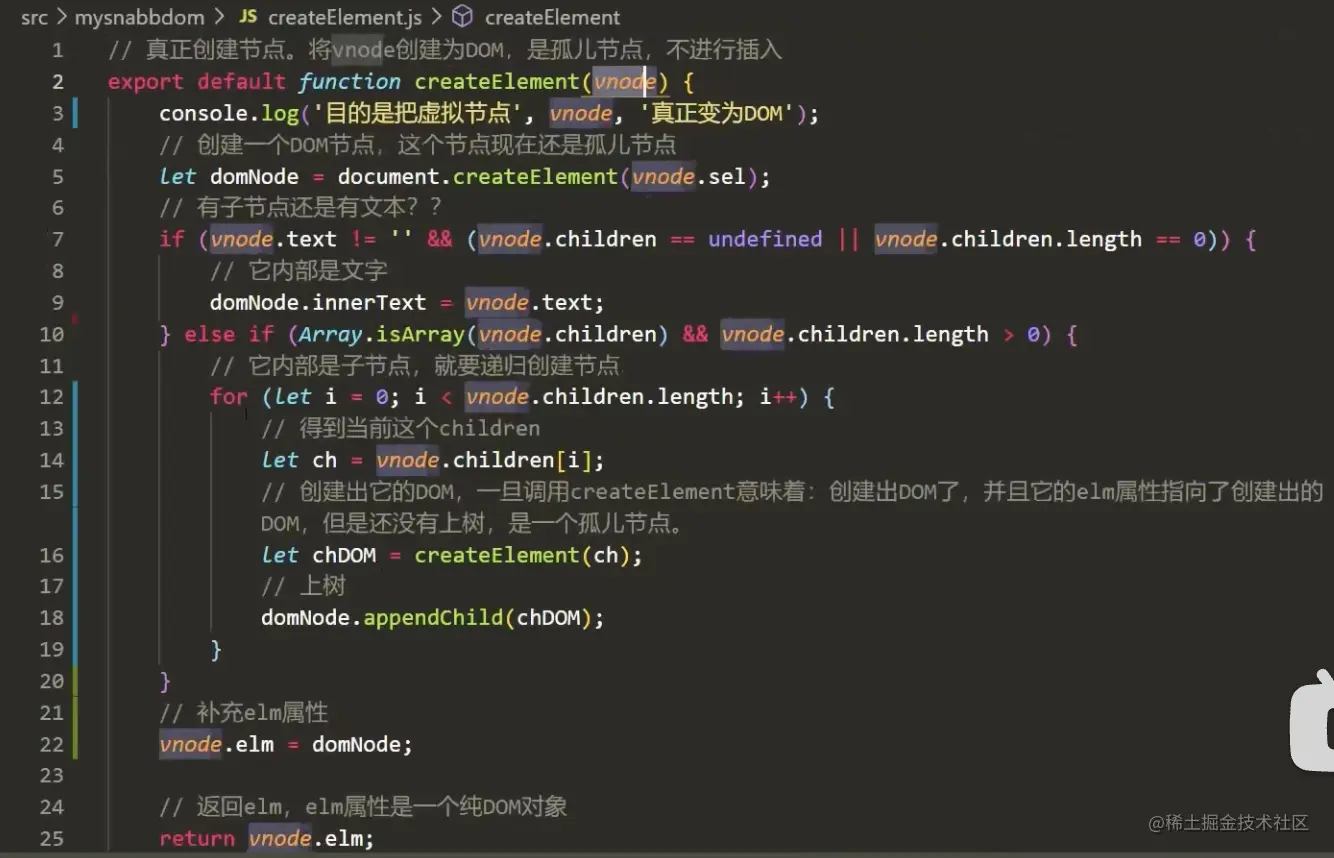Click line number 16 in gutter
Viewport: 1334px width, 858px height.
coord(52,555)
